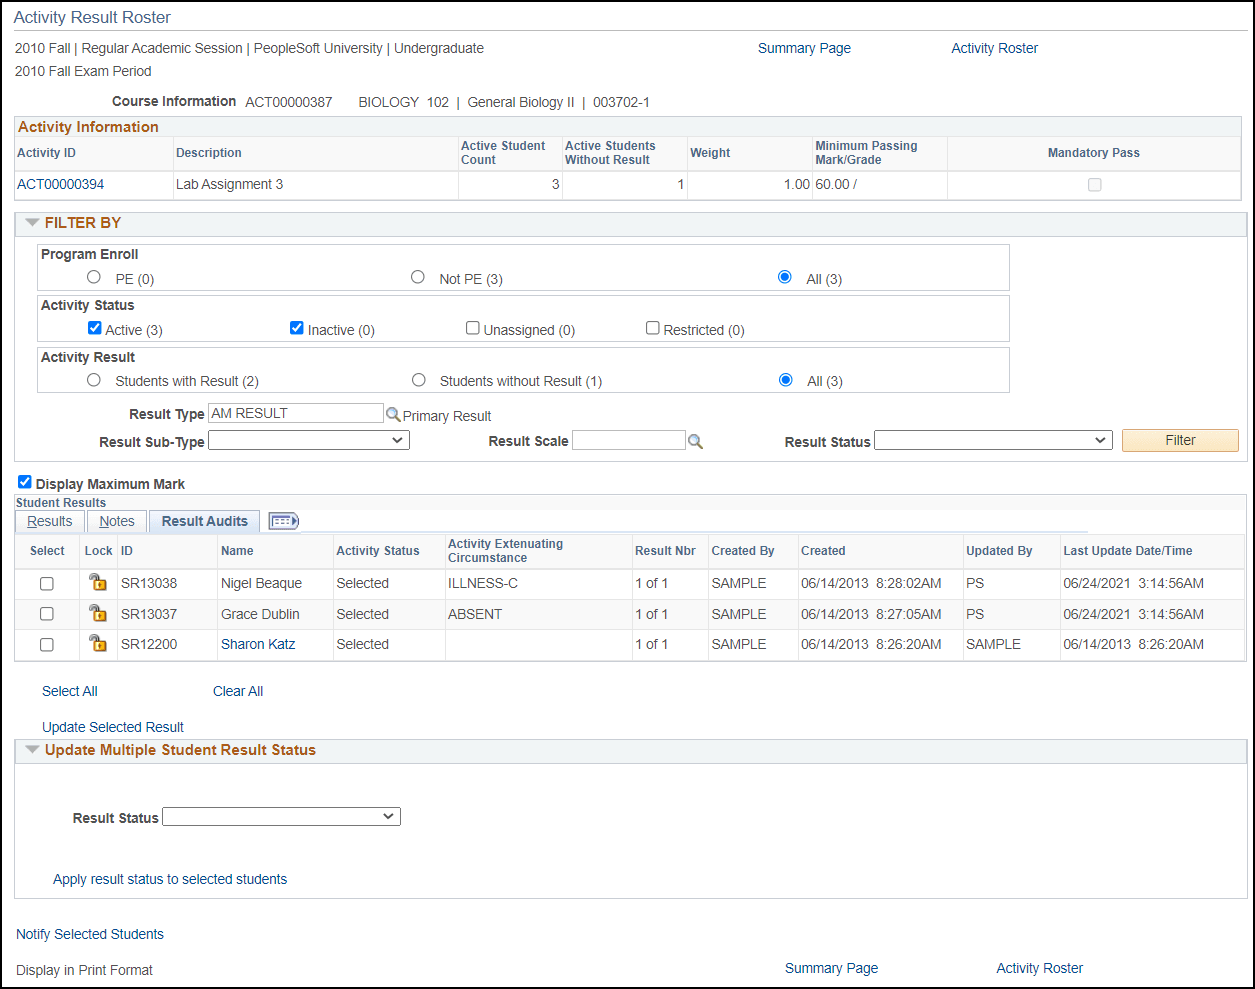This screenshot has width=1255, height=989.
Task: Click the Select All link
Action: click(70, 691)
